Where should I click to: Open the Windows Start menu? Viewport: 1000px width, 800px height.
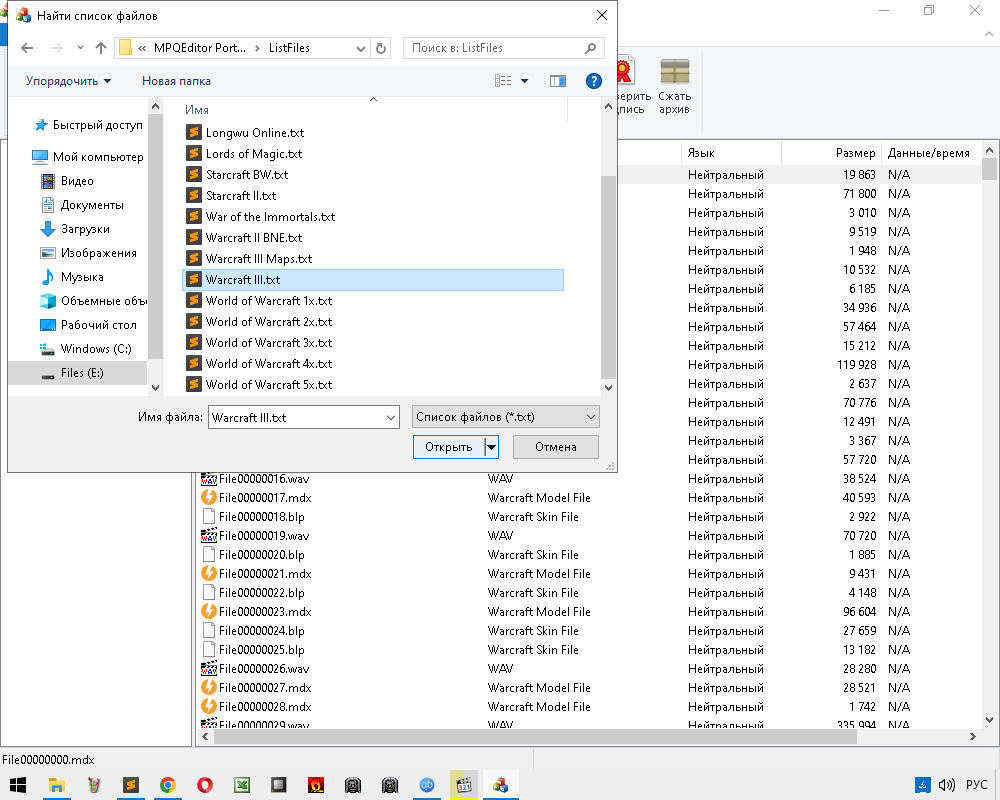coord(18,785)
